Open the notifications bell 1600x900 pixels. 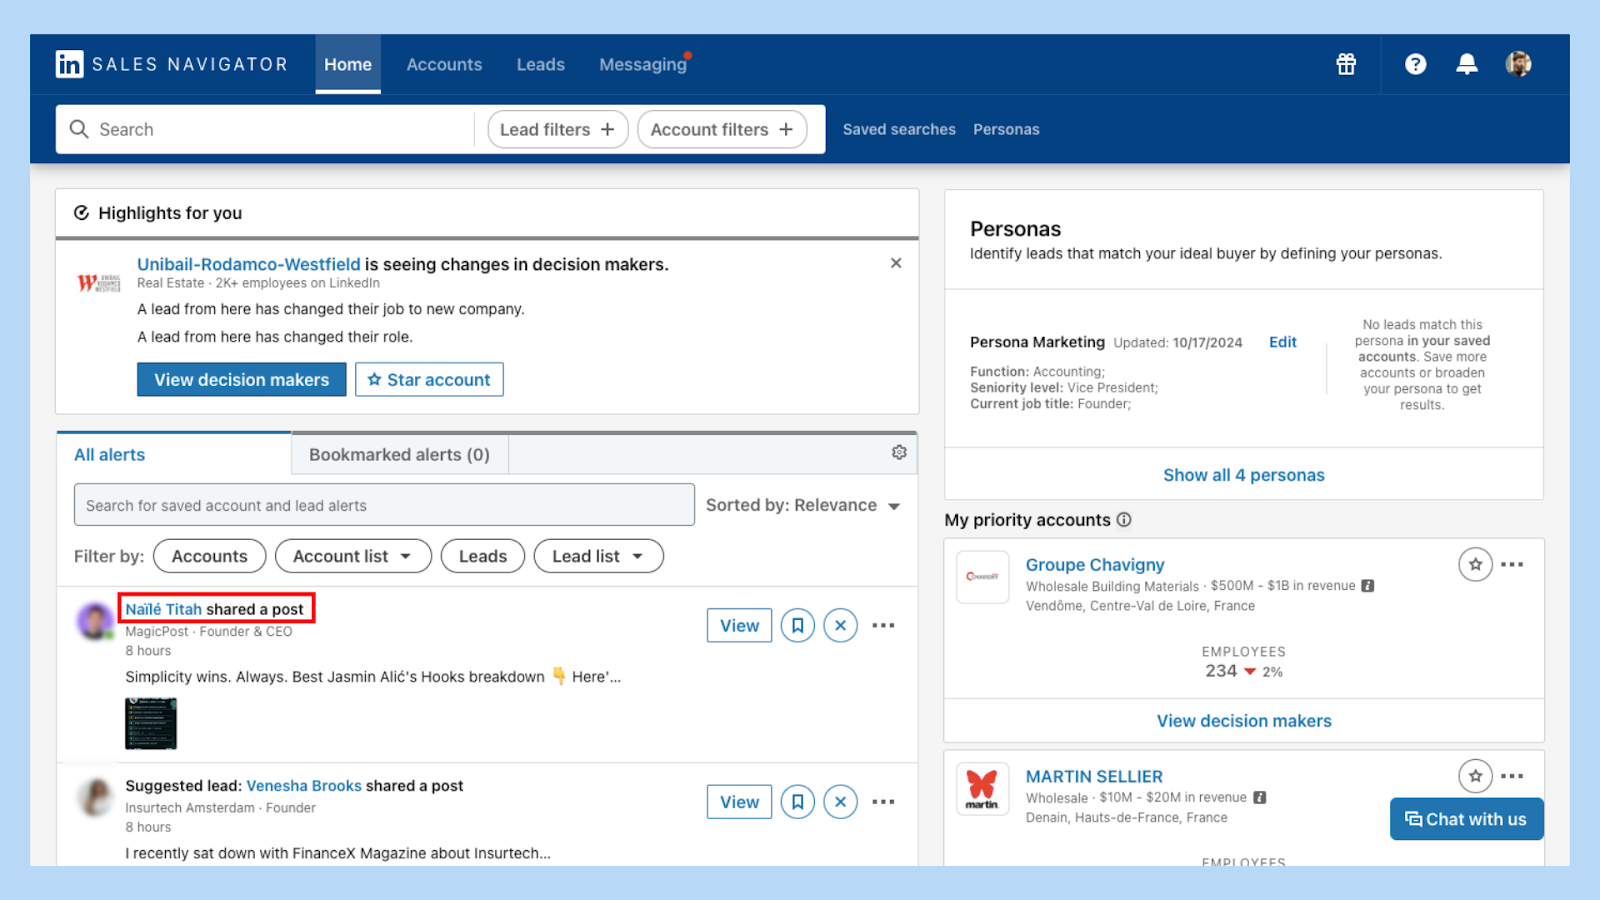[1467, 64]
